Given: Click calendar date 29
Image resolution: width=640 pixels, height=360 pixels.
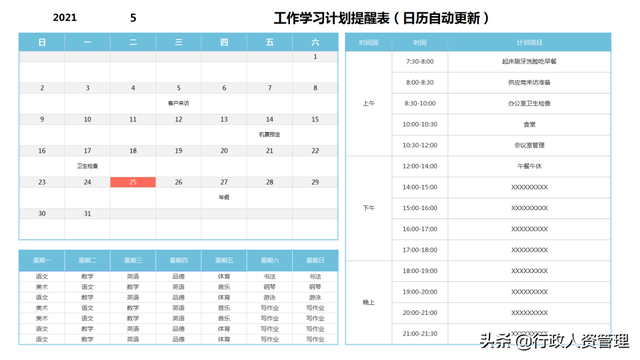Looking at the screenshot, I should pyautogui.click(x=315, y=182).
